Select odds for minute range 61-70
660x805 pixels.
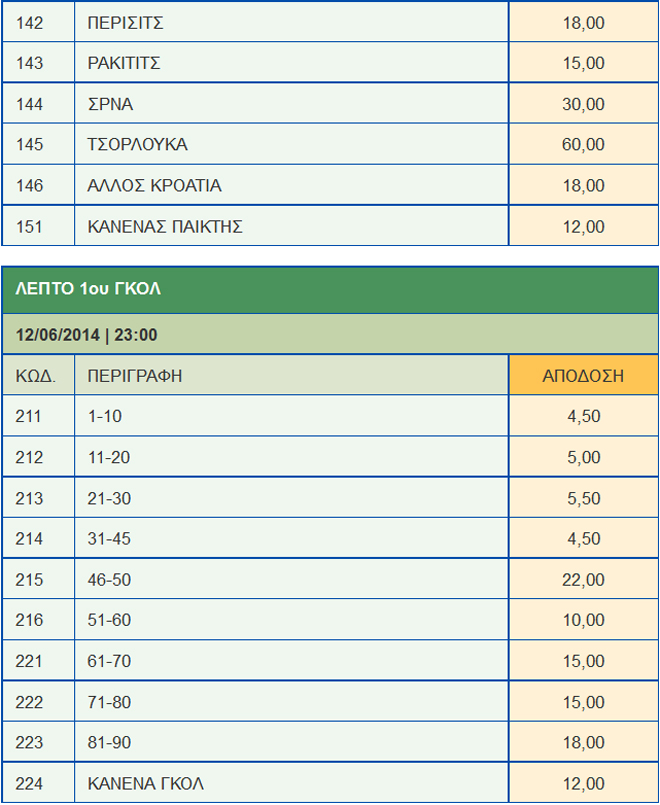click(x=583, y=661)
